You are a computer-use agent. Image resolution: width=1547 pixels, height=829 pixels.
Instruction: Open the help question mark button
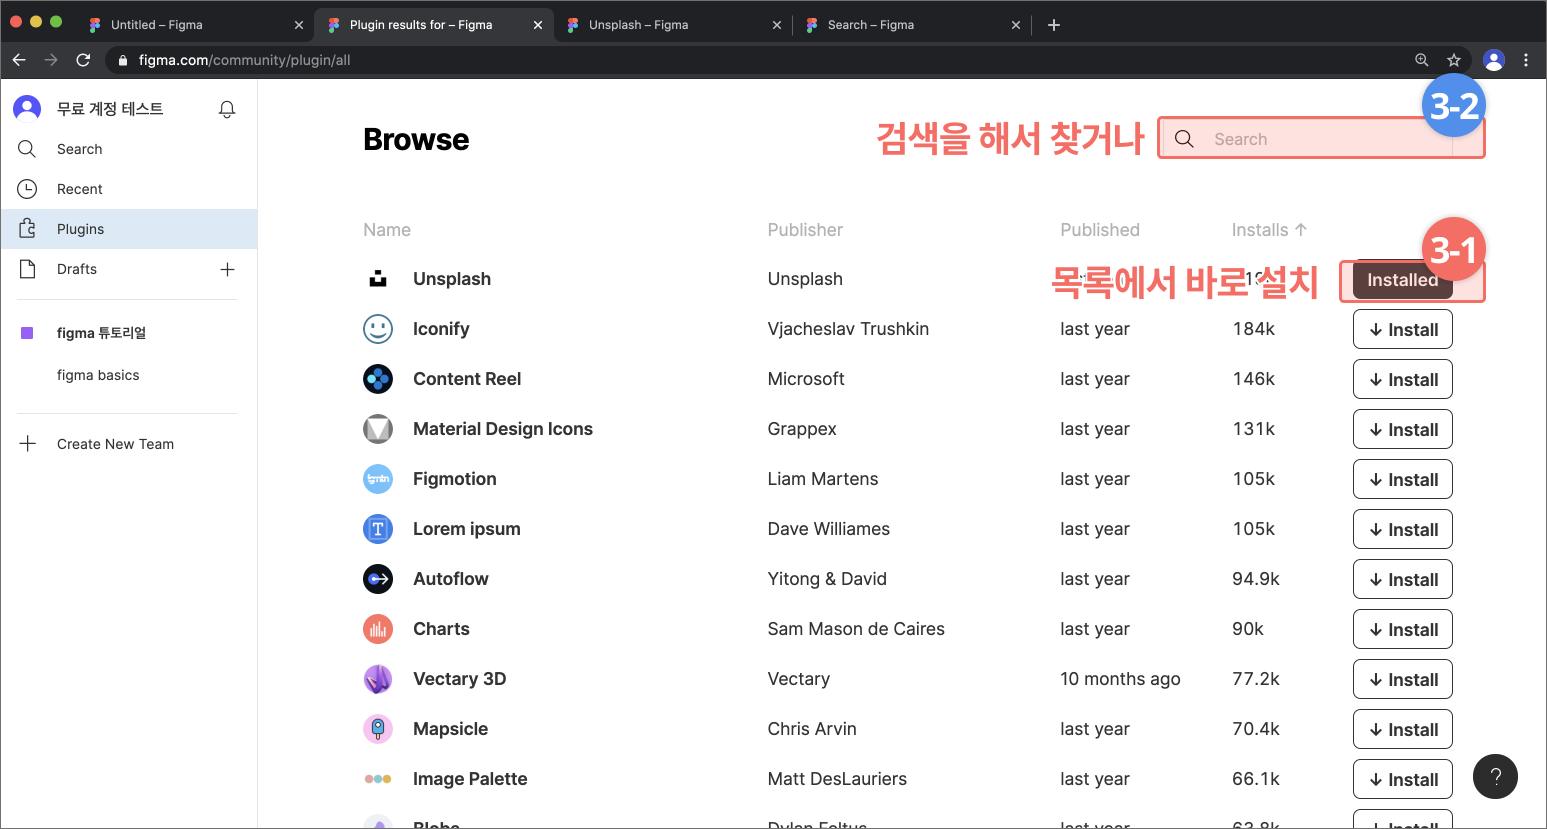point(1495,777)
